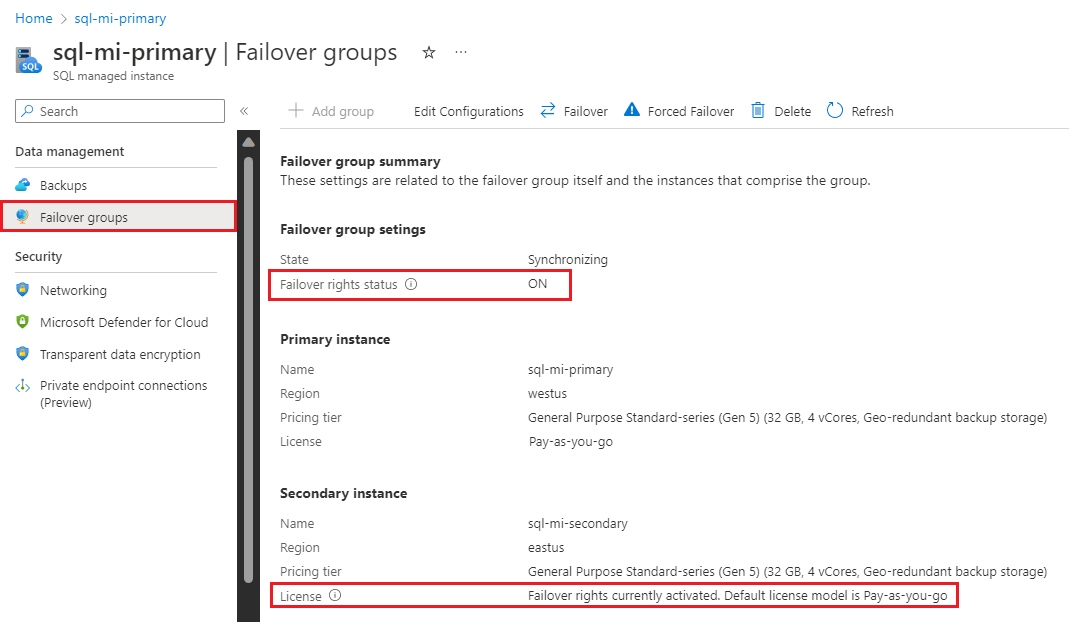
Task: Open Transparent data encryption page
Action: [x=120, y=354]
